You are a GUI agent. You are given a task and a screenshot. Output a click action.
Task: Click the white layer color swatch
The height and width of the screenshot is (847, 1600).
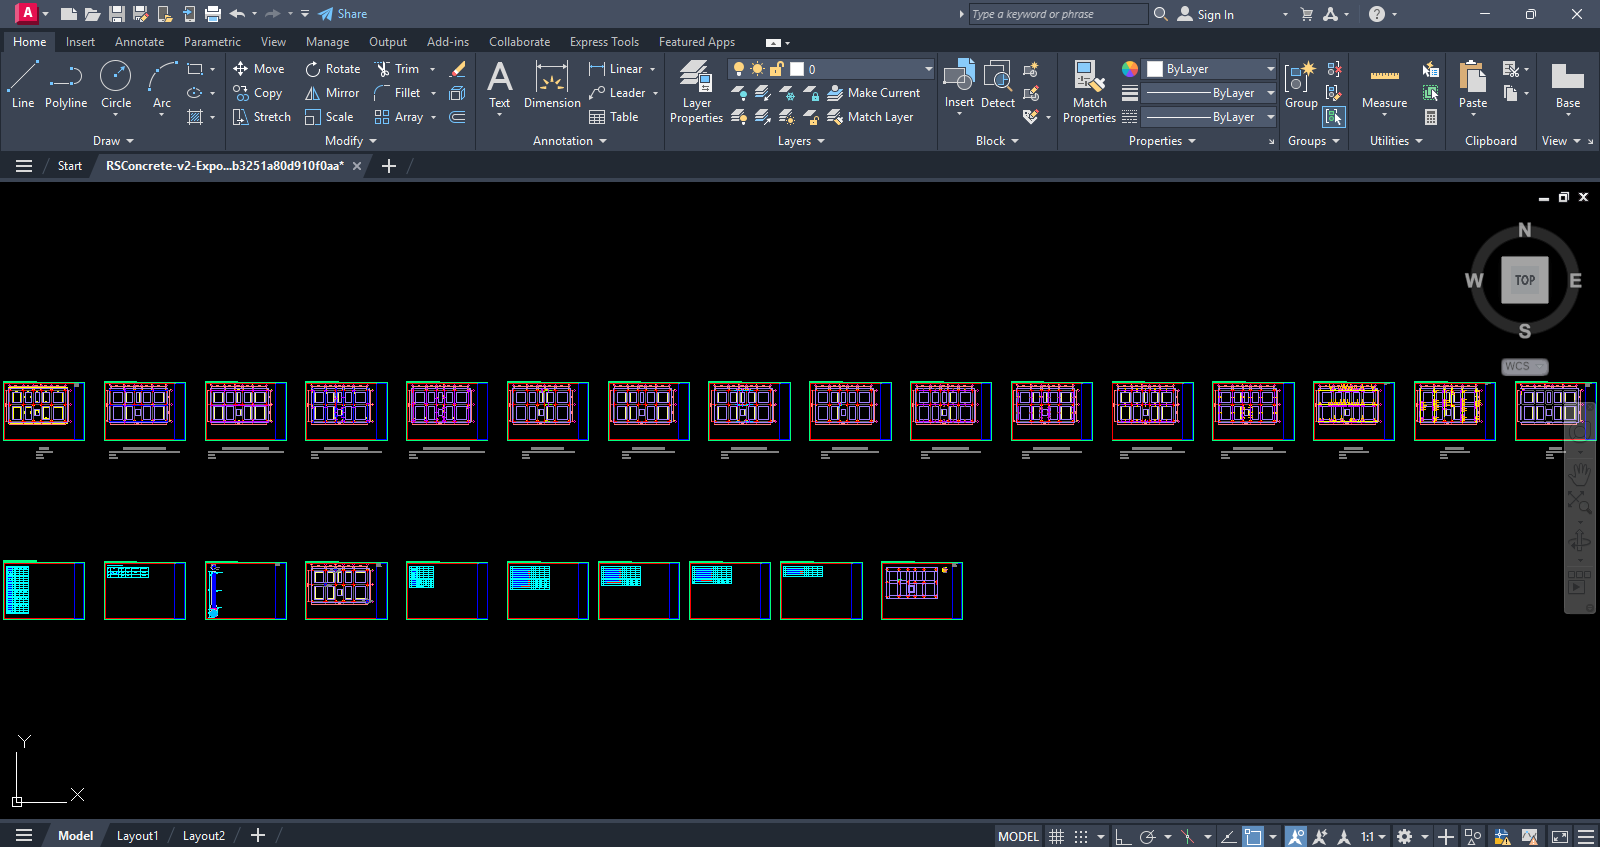pos(797,69)
